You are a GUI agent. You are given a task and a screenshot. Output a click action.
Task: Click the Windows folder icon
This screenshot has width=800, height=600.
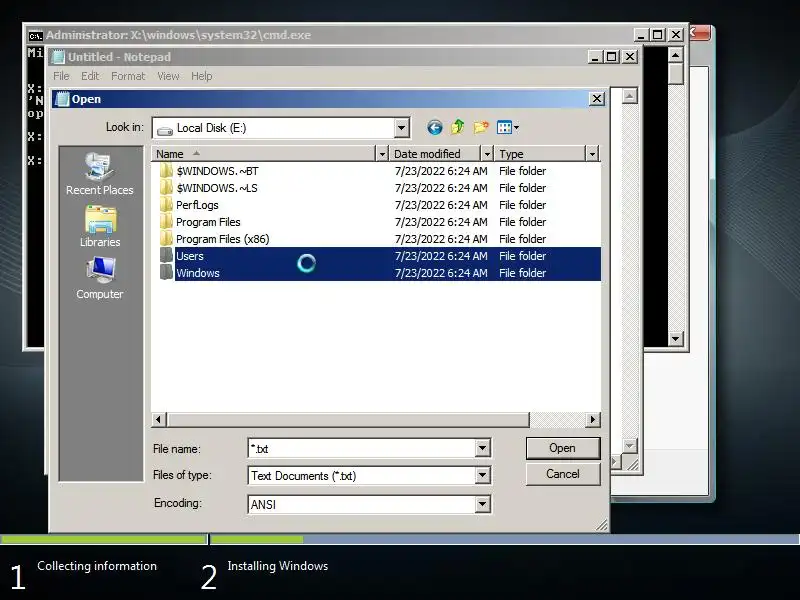pyautogui.click(x=166, y=272)
